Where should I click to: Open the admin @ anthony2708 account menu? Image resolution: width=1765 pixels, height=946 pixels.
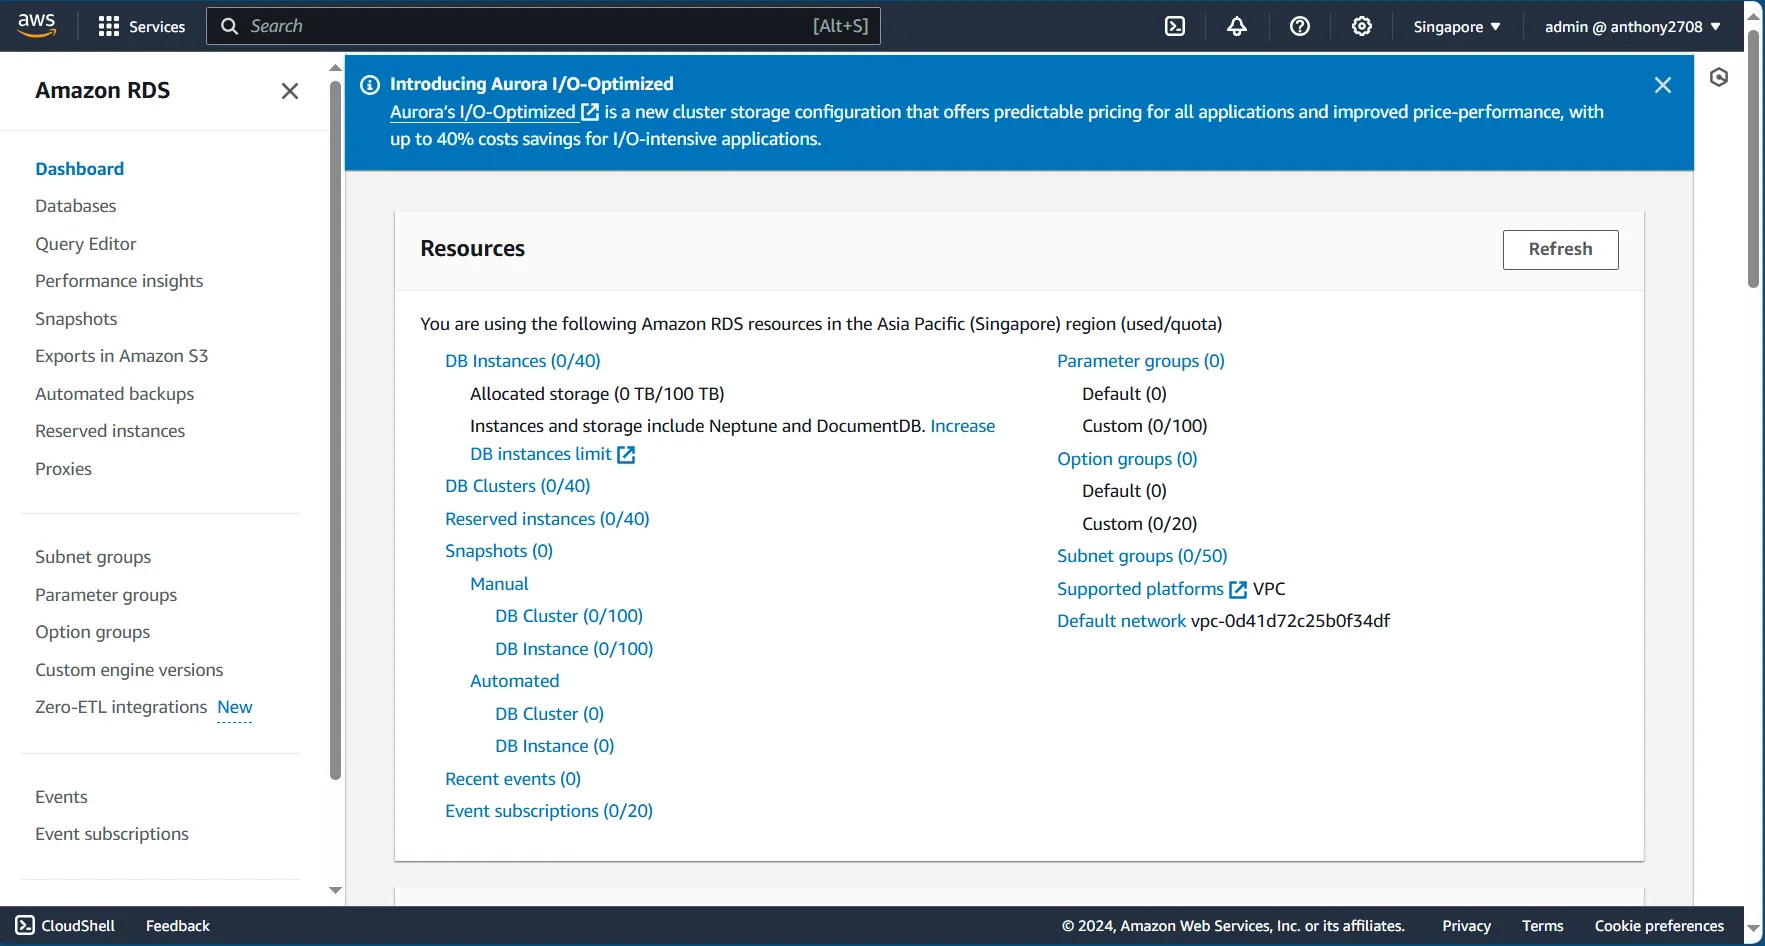point(1633,27)
